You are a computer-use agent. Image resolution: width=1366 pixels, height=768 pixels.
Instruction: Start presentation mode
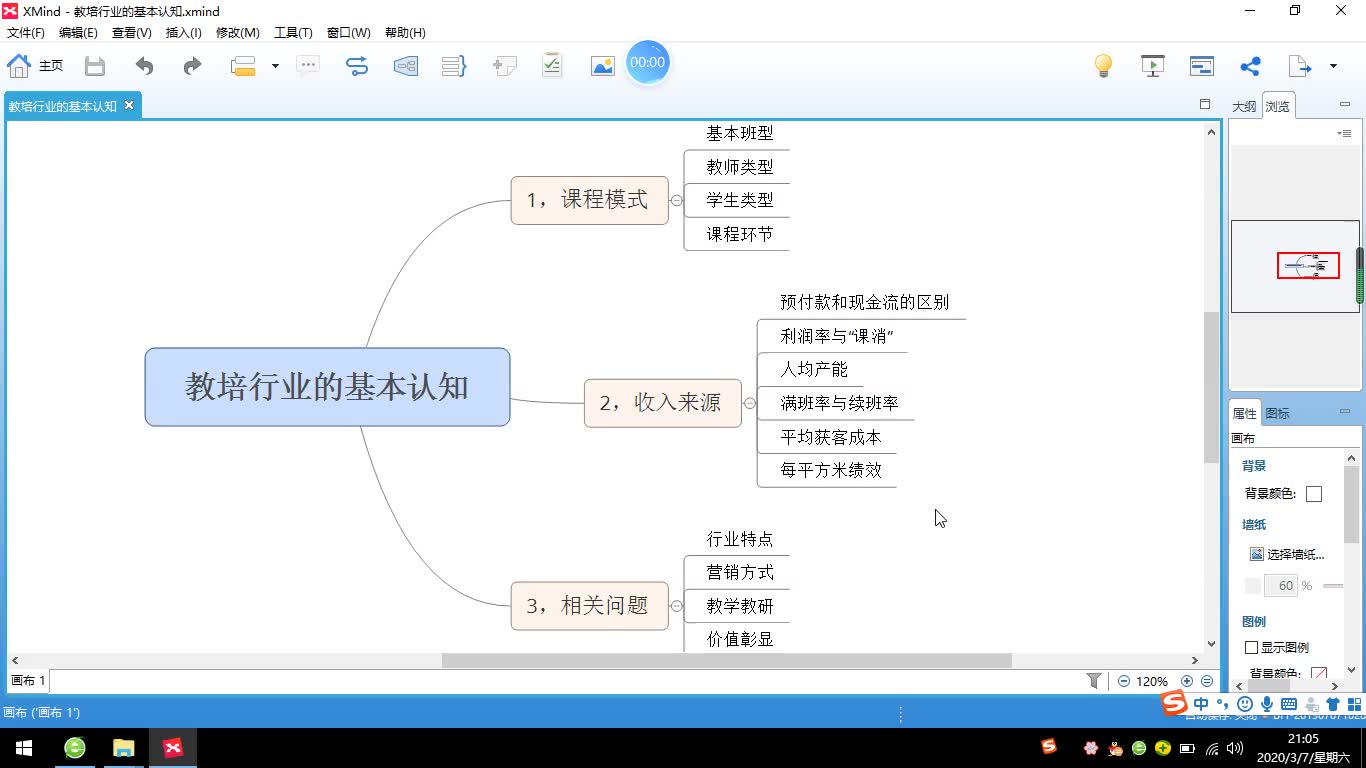1153,66
